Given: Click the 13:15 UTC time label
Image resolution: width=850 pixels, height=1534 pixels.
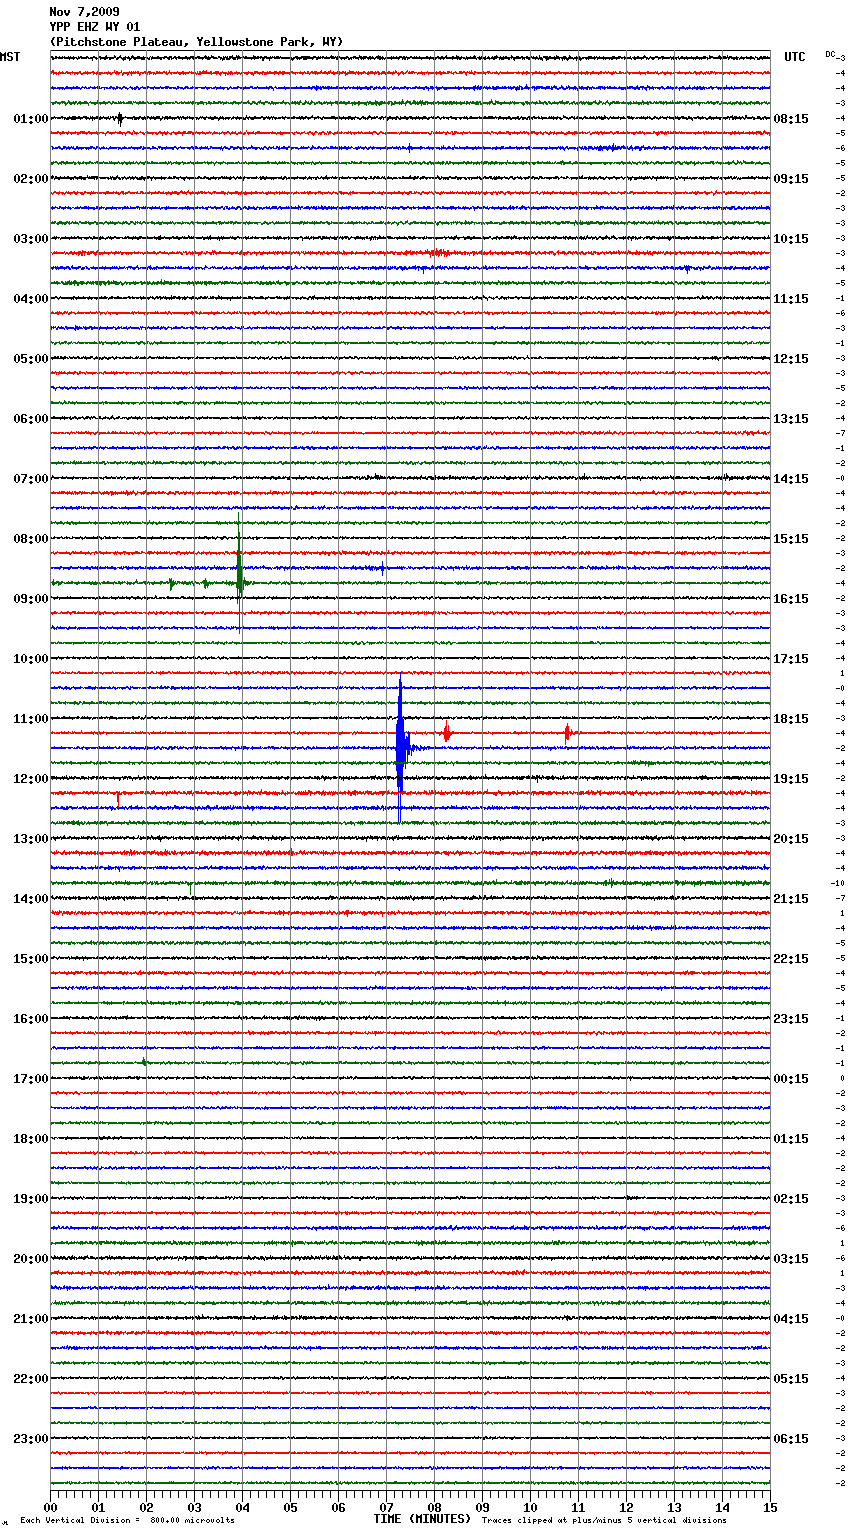Looking at the screenshot, I should pos(791,419).
